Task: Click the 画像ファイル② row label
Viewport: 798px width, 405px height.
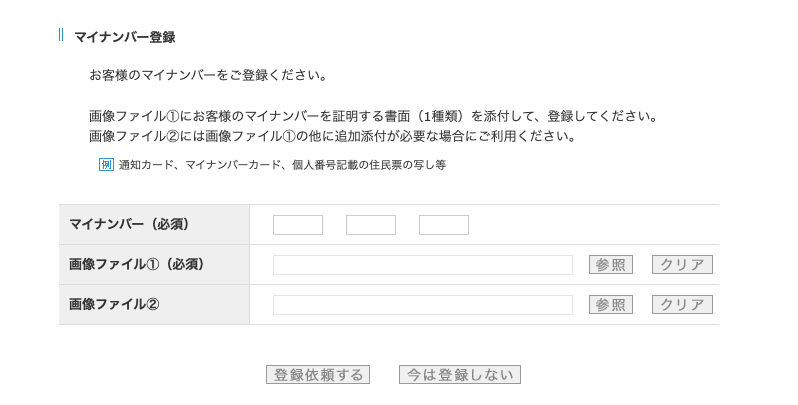Action: click(114, 304)
